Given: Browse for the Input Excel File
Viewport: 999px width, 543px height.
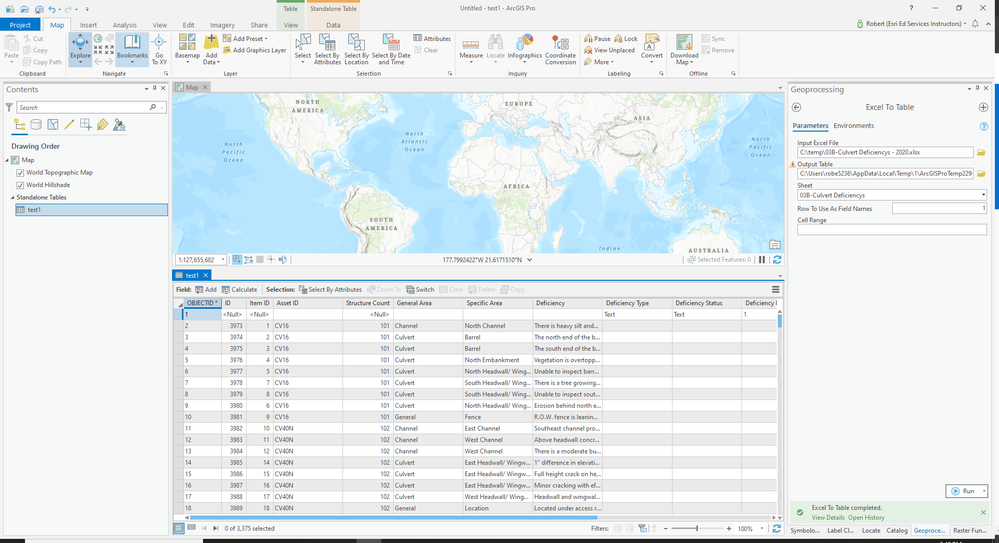Looking at the screenshot, I should point(981,152).
